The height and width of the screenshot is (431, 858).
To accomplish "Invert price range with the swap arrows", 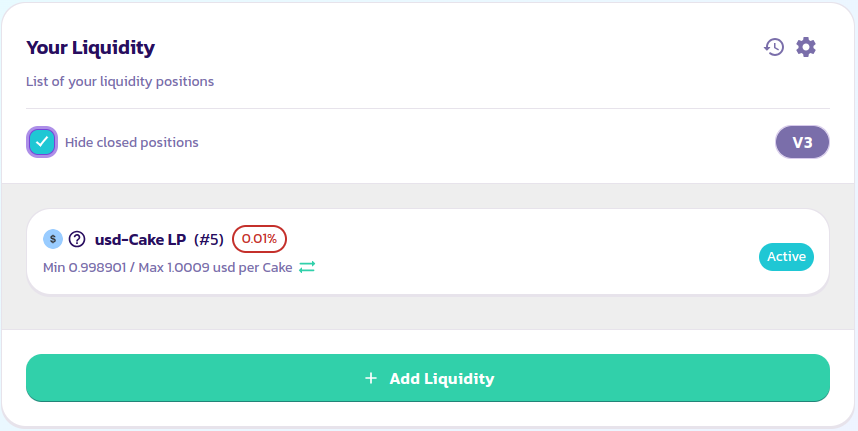I will [x=307, y=267].
